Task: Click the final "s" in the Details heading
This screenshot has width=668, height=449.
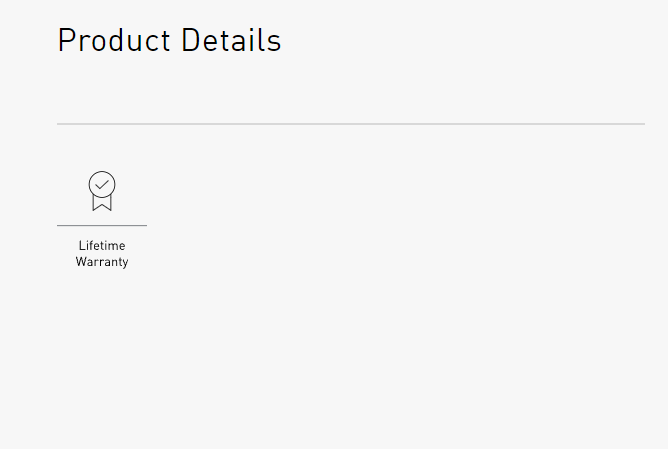Action: tap(275, 42)
